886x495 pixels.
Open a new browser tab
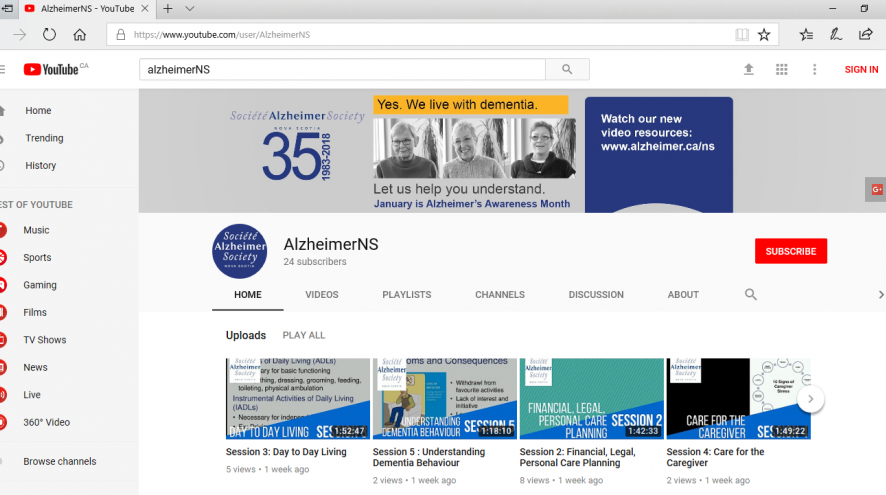coord(168,8)
